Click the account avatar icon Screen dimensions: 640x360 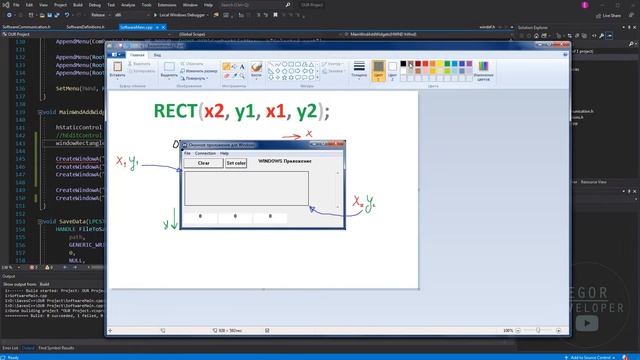(x=585, y=5)
